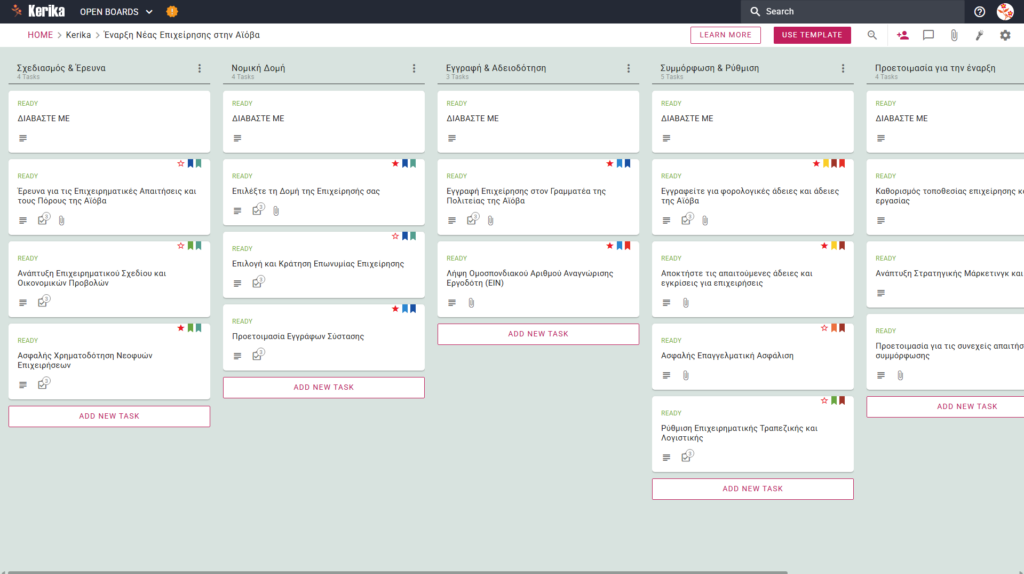The width and height of the screenshot is (1024, 574).
Task: Open attachment icon on Αποκτήστε τις απαιτούμενες άδειες card
Action: coord(686,303)
